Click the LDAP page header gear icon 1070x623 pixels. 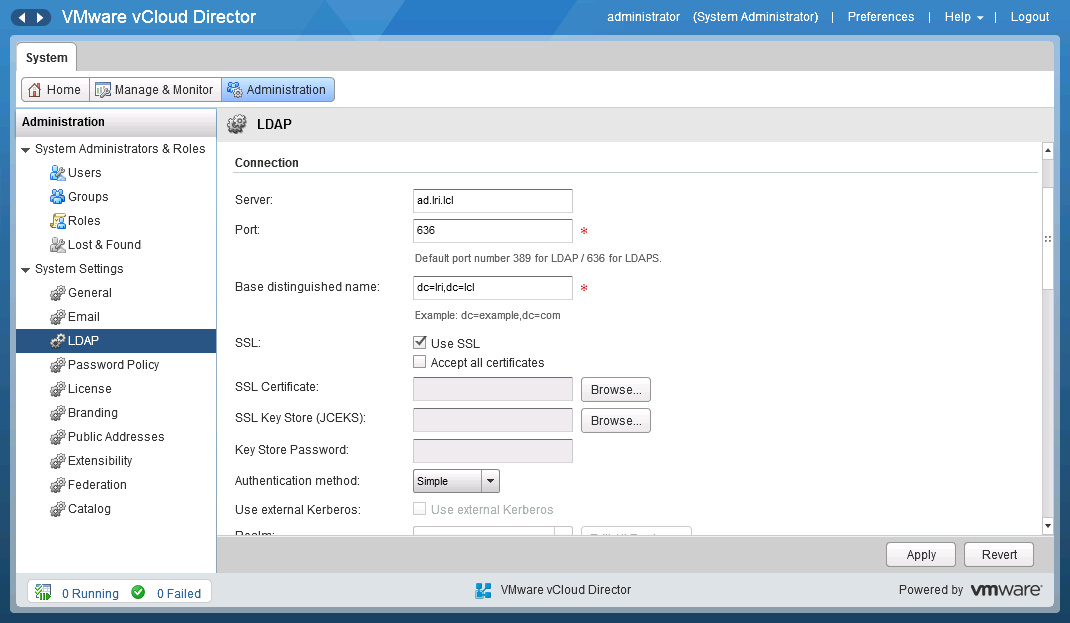237,124
